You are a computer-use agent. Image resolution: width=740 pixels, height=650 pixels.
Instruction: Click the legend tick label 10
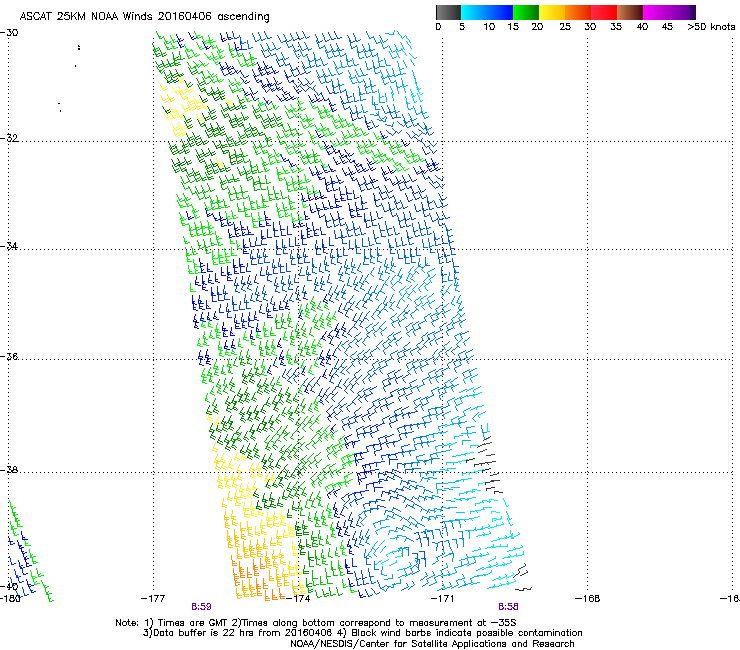[489, 27]
